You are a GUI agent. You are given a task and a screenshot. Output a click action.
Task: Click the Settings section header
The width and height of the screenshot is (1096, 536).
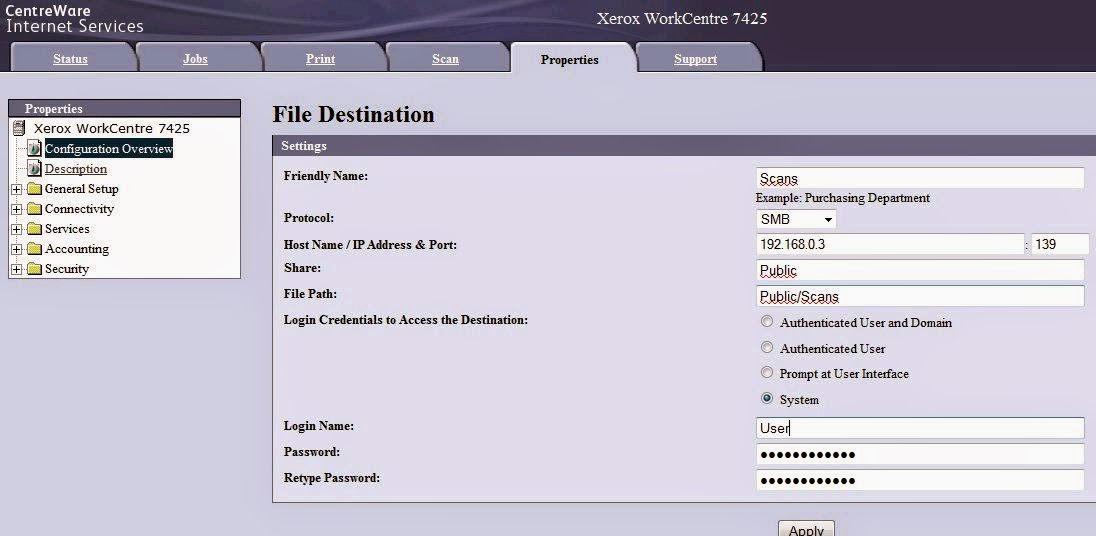(x=684, y=146)
